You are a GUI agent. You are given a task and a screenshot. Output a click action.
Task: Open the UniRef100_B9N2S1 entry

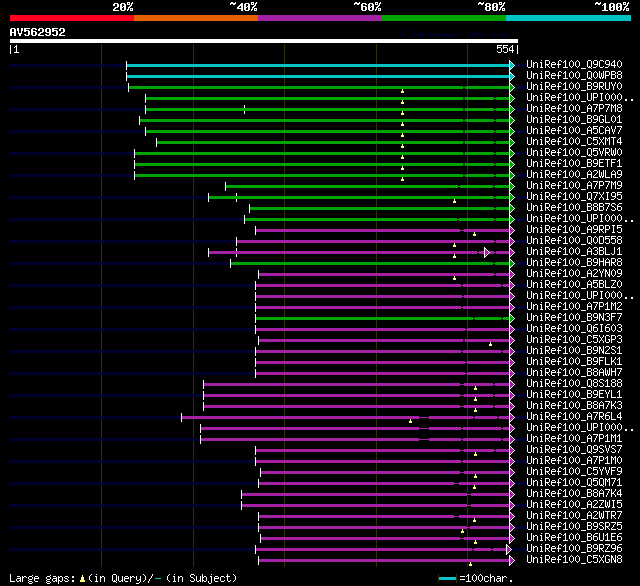tap(574, 351)
